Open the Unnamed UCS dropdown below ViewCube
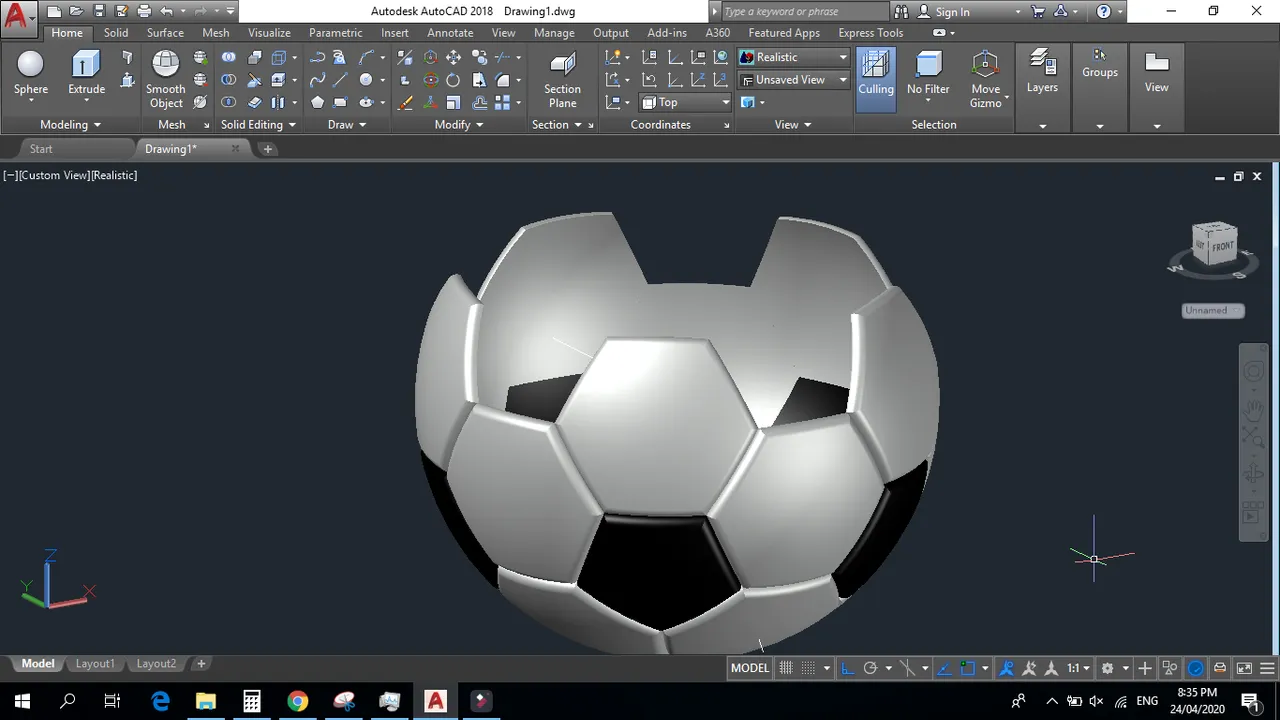 1212,311
